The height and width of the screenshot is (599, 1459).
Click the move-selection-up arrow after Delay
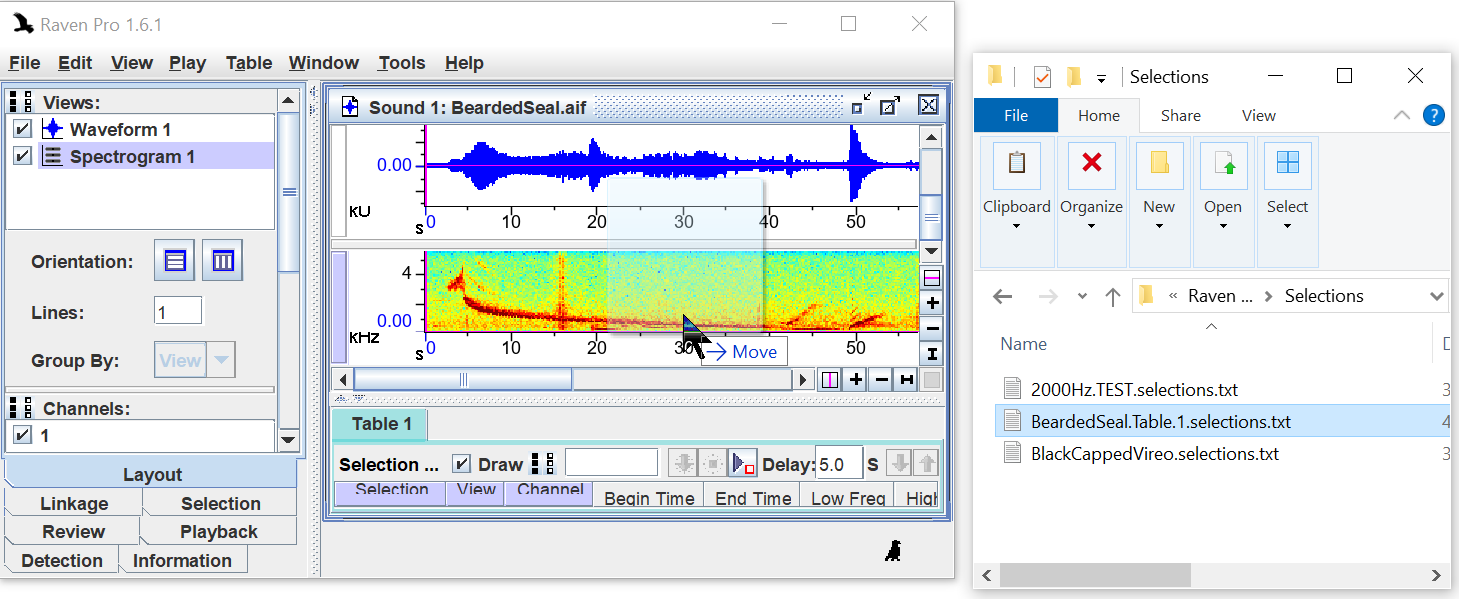pyautogui.click(x=927, y=463)
